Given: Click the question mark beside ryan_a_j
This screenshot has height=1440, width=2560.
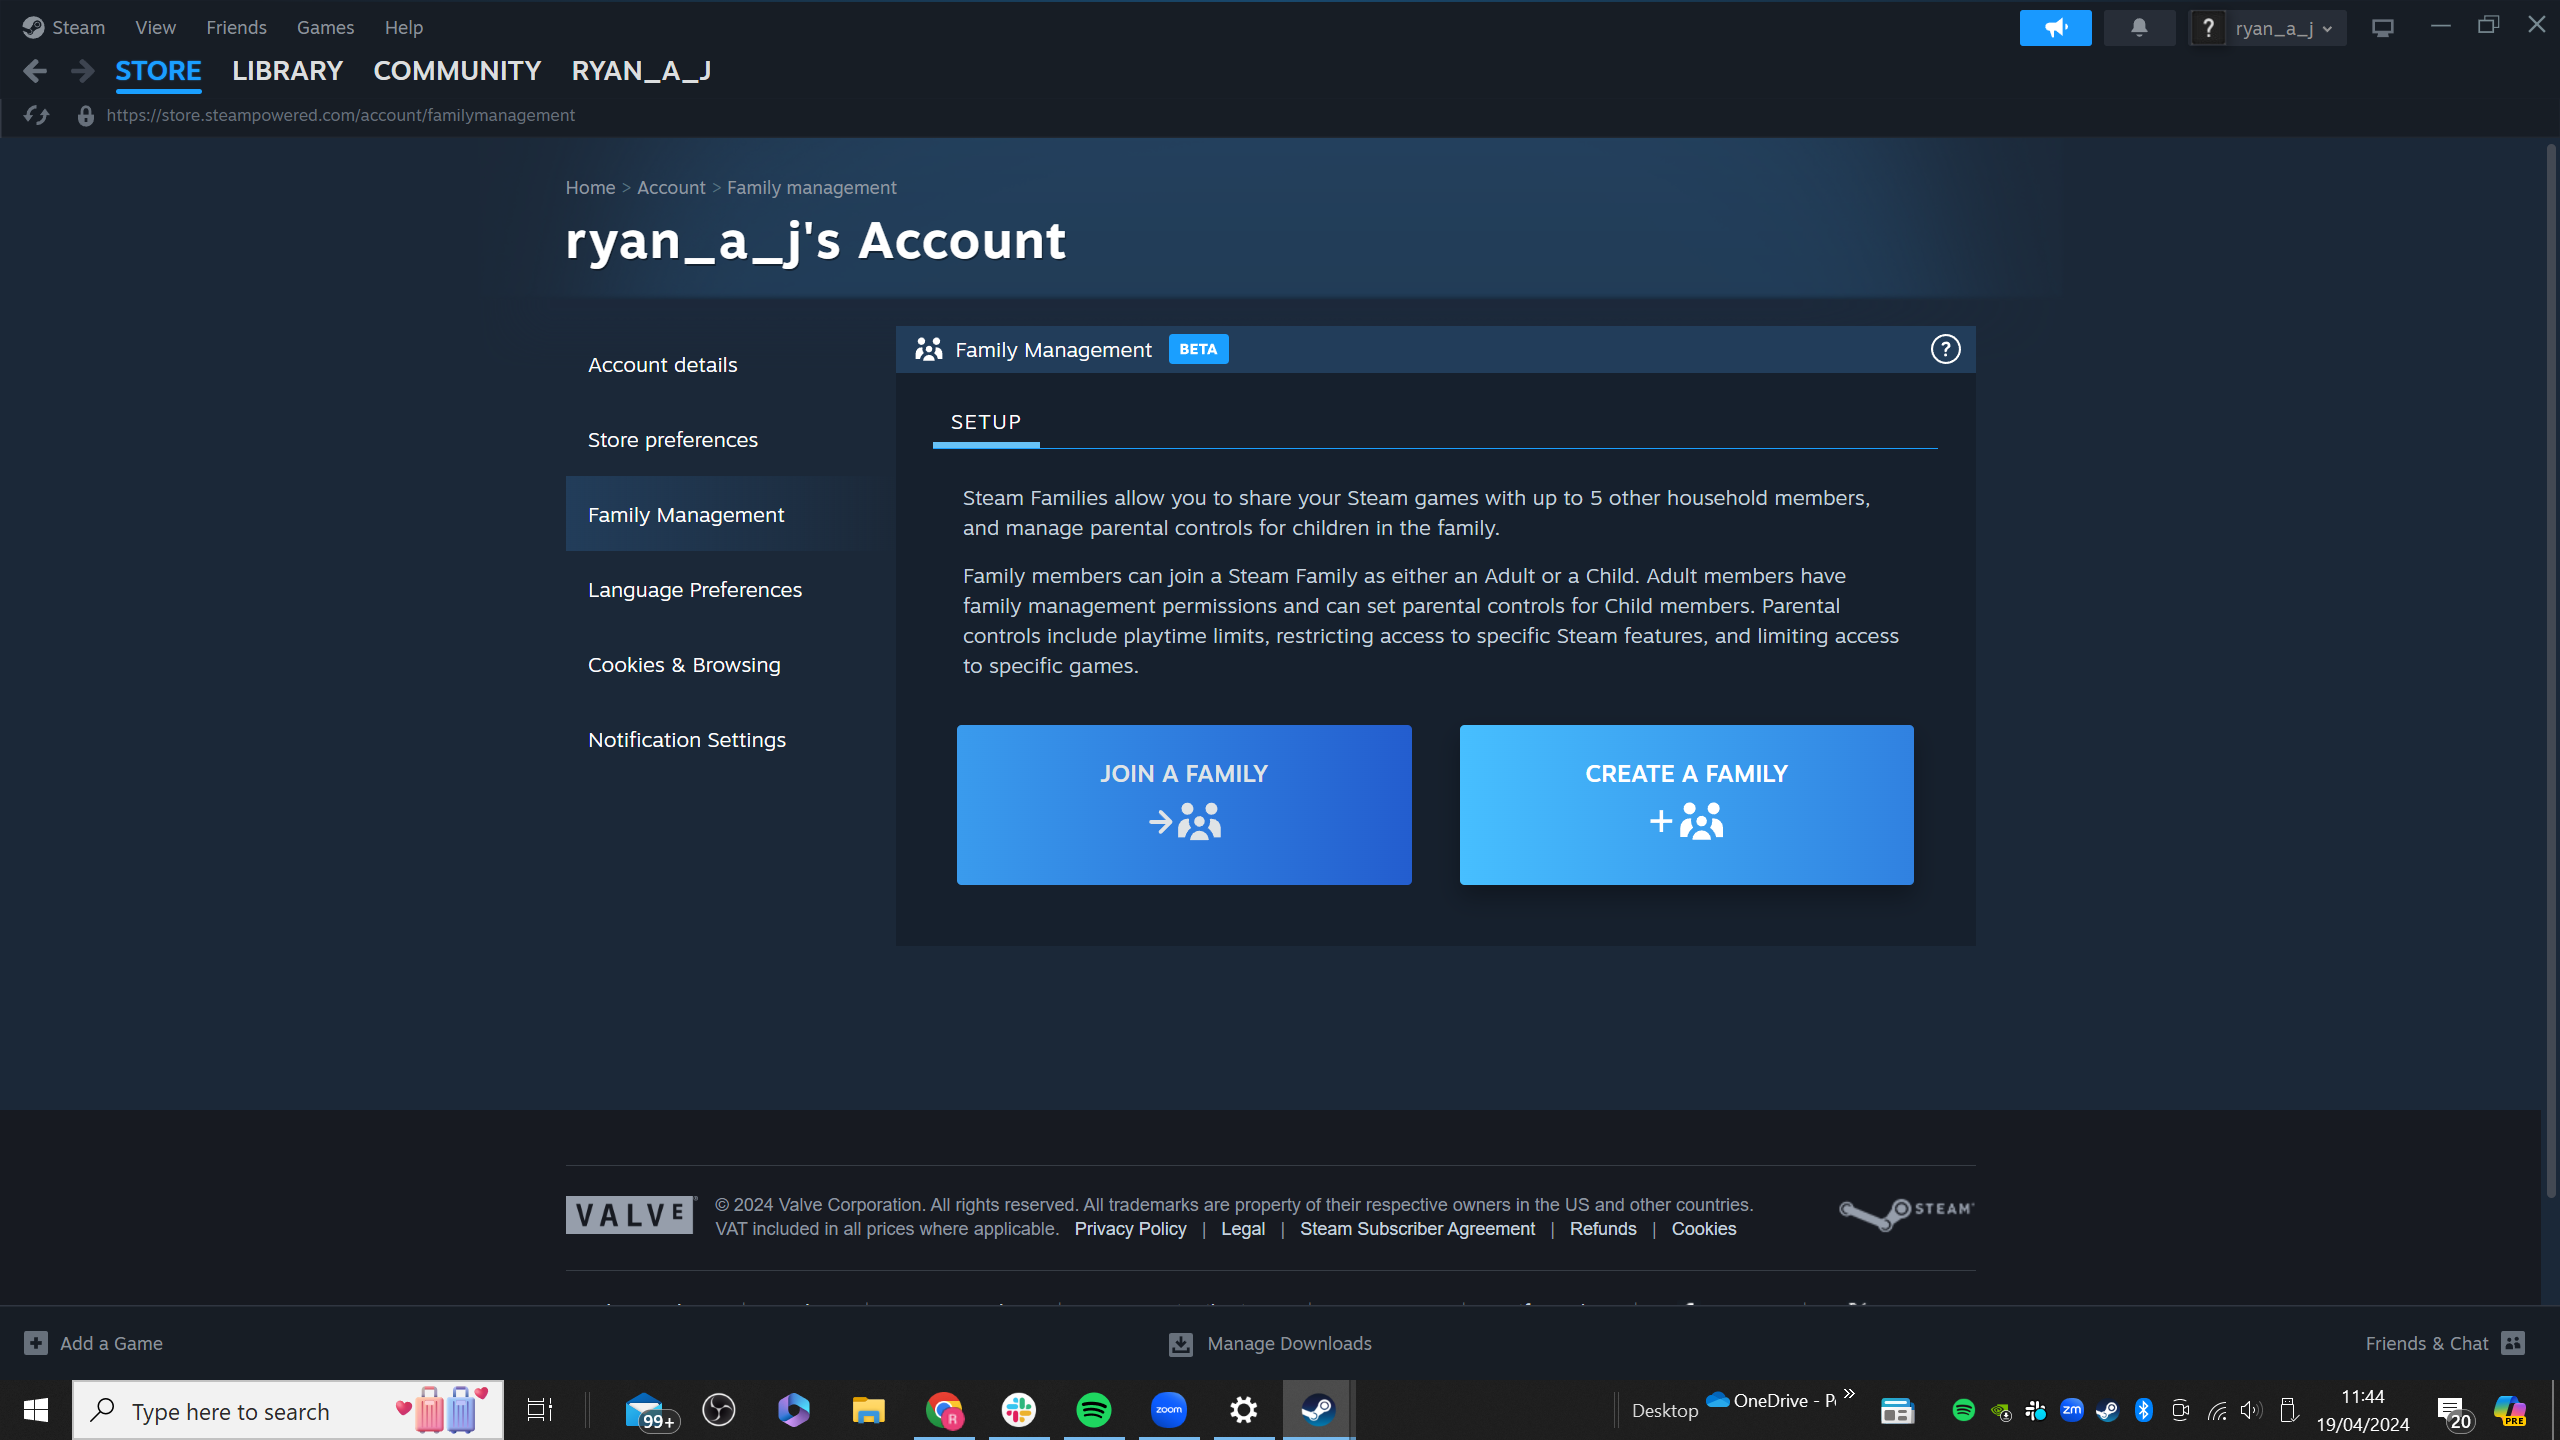Looking at the screenshot, I should [2208, 28].
